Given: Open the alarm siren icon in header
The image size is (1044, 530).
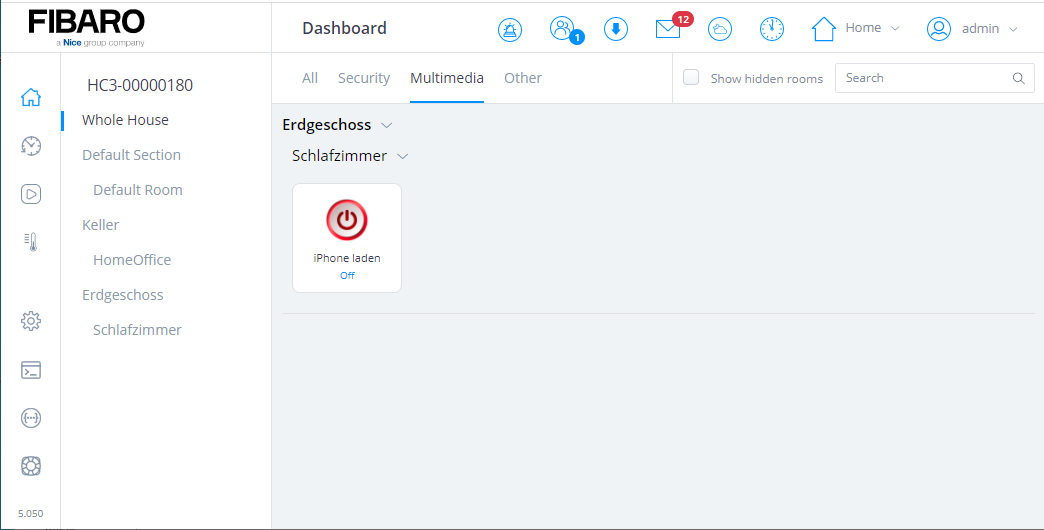Looking at the screenshot, I should coord(510,29).
